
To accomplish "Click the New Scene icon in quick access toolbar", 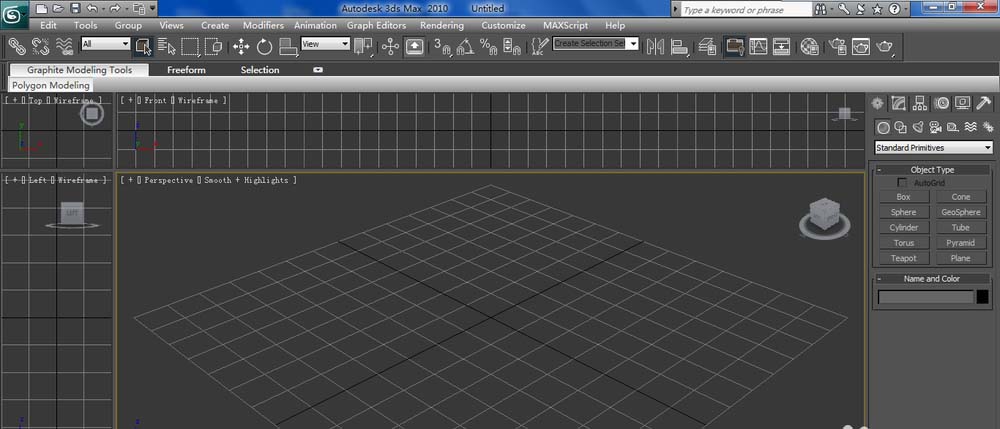I will click(41, 9).
